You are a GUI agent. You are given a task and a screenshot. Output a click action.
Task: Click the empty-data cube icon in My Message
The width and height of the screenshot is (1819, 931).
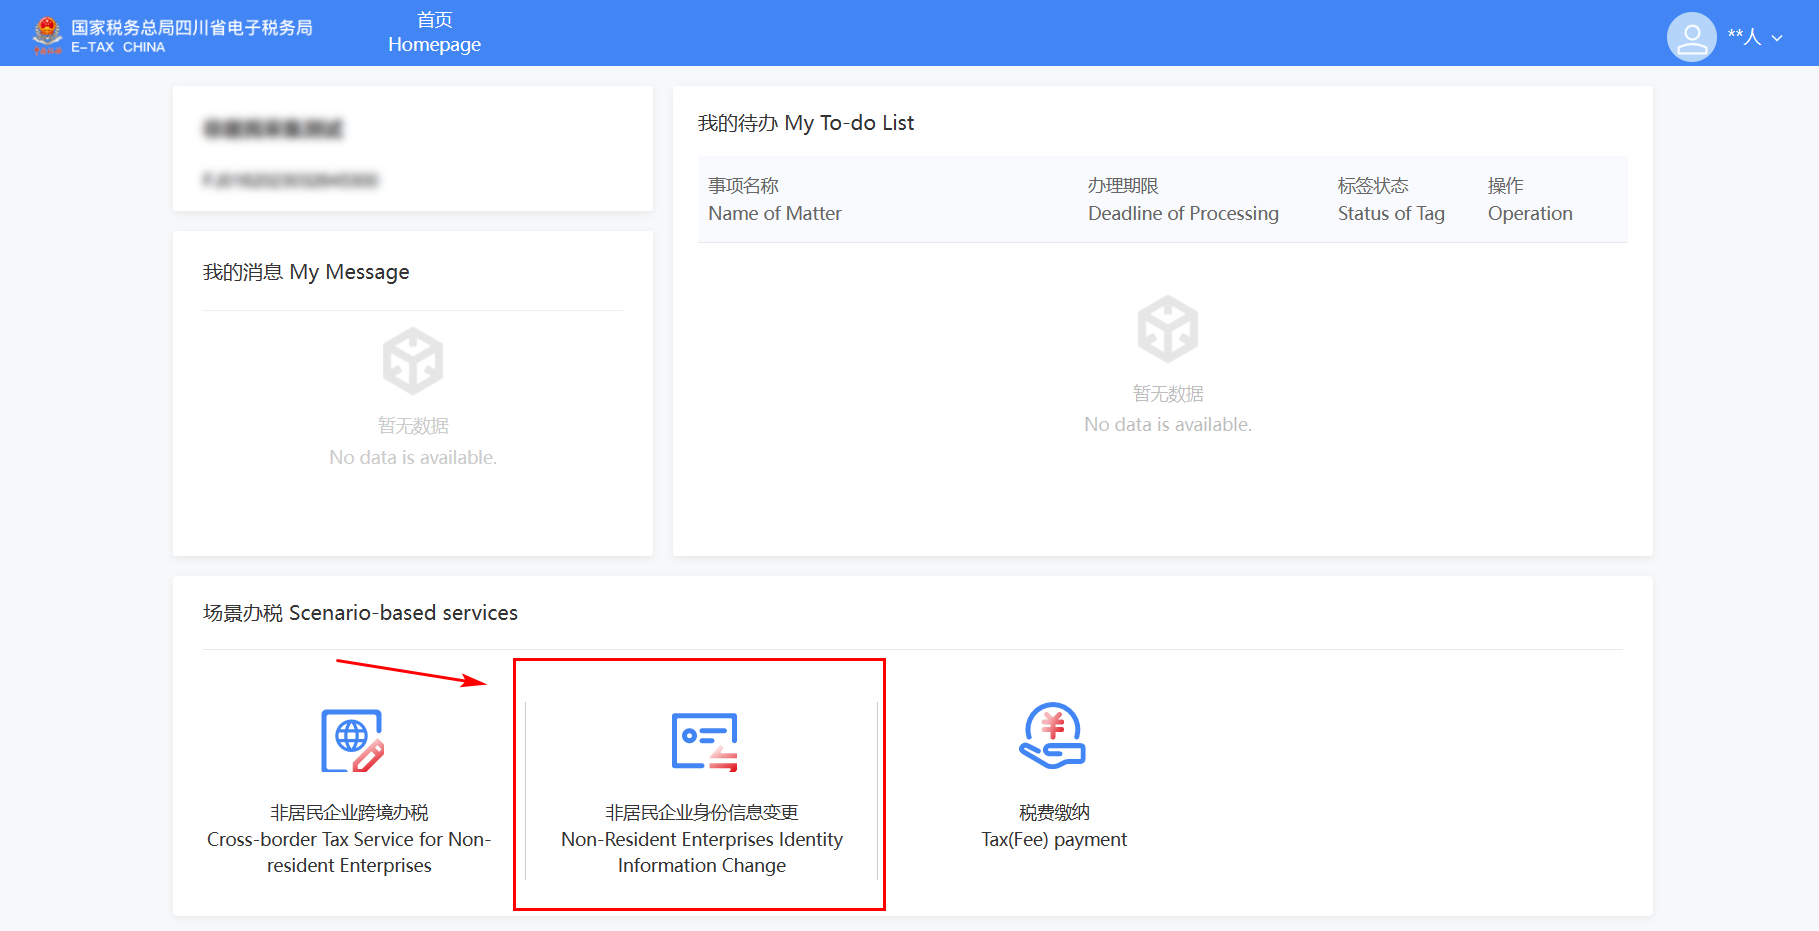[413, 361]
